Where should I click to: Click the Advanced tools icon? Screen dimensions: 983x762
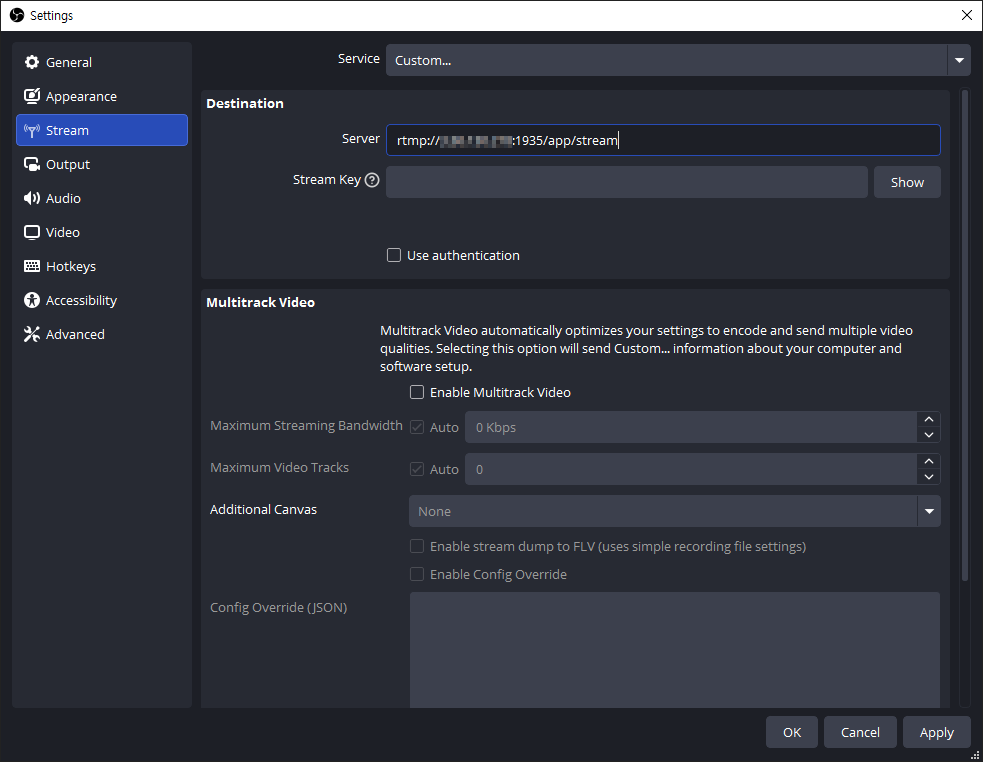pos(32,335)
